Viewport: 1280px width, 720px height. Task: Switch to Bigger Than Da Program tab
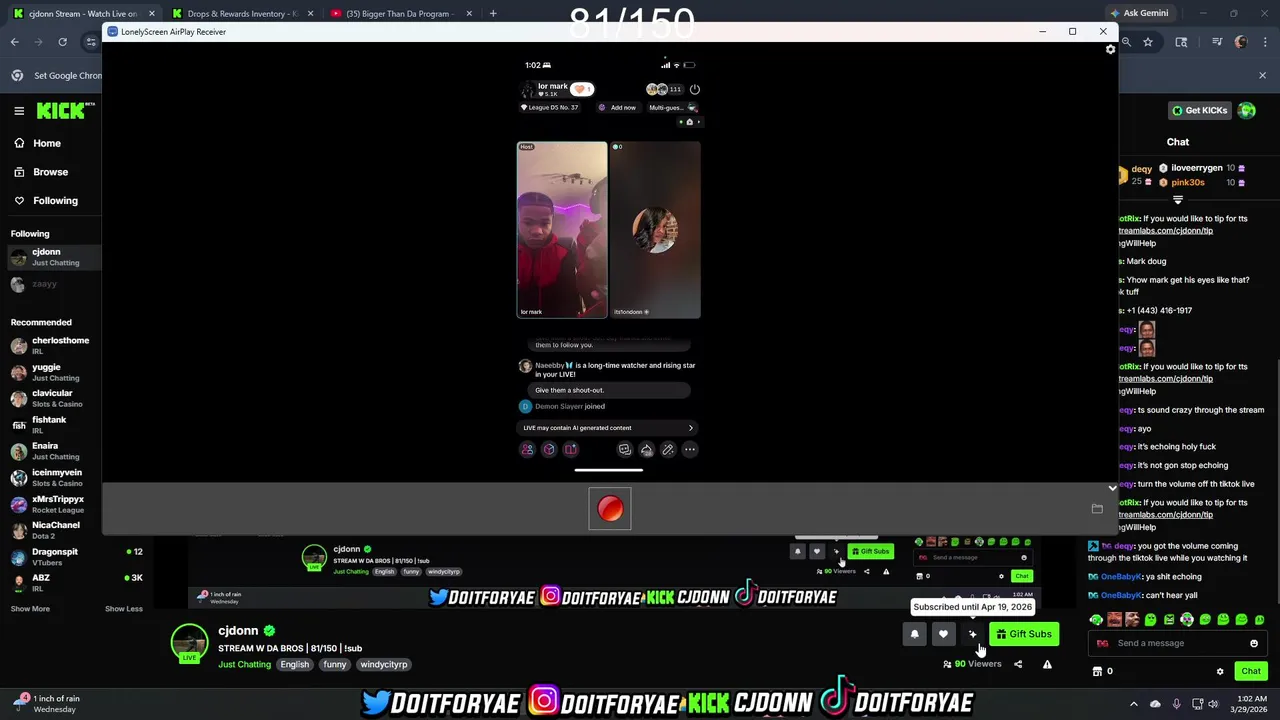tap(400, 13)
